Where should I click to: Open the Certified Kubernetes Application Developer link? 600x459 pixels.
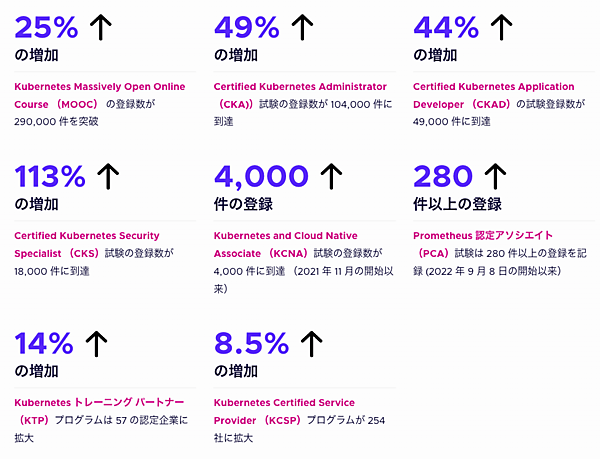[x=493, y=87]
